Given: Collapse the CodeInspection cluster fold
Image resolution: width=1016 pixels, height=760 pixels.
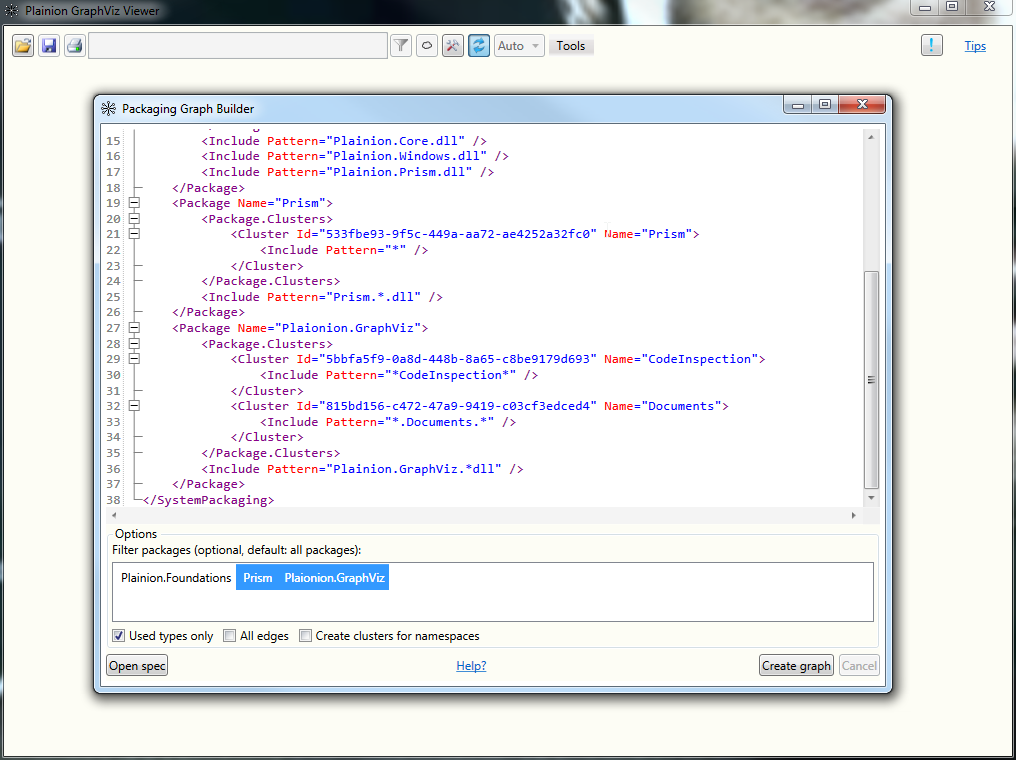Looking at the screenshot, I should click(134, 359).
